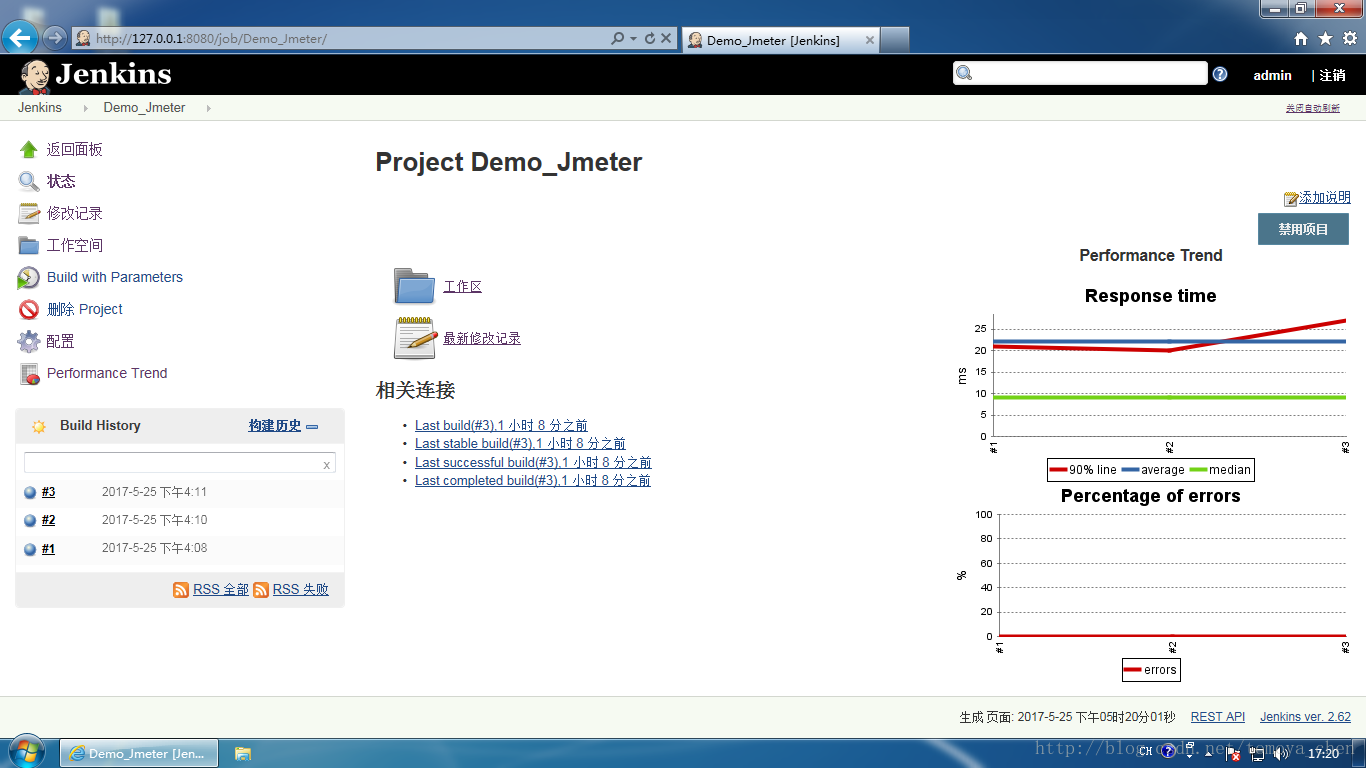Viewport: 1366px width, 768px height.
Task: Open a new blank browser tab
Action: [895, 40]
